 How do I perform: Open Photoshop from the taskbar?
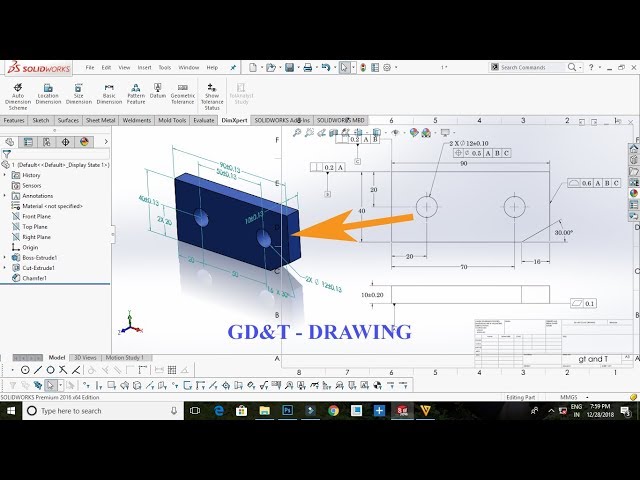point(287,411)
